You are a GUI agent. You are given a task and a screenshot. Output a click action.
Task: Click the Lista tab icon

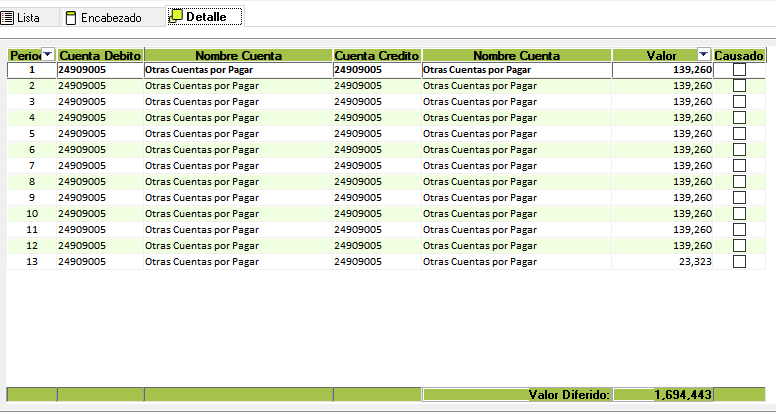tap(8, 18)
